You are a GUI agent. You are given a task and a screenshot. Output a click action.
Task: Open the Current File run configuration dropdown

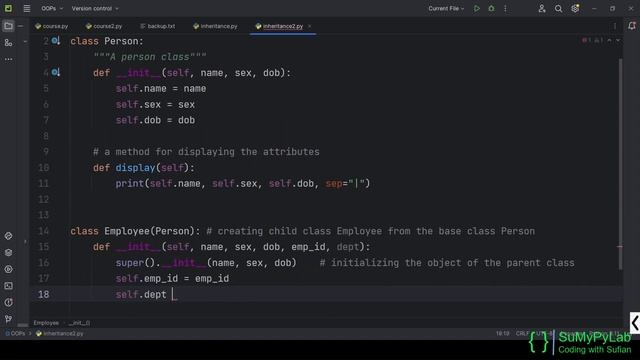pos(446,8)
